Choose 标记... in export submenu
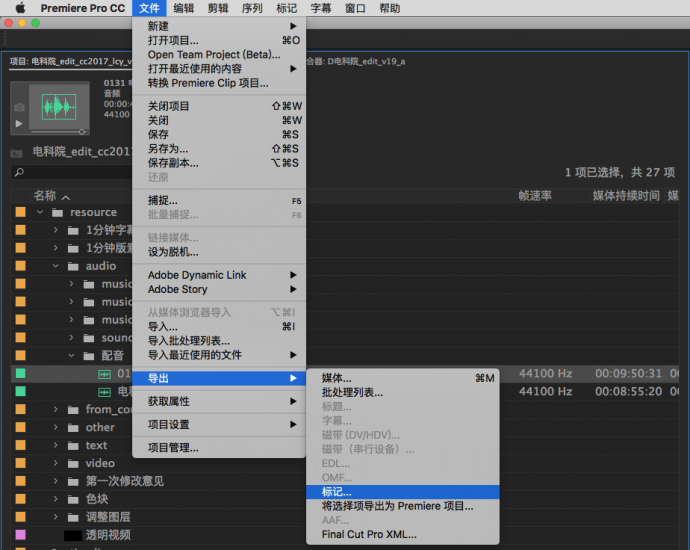Screen dimensions: 690x550 tap(403, 492)
